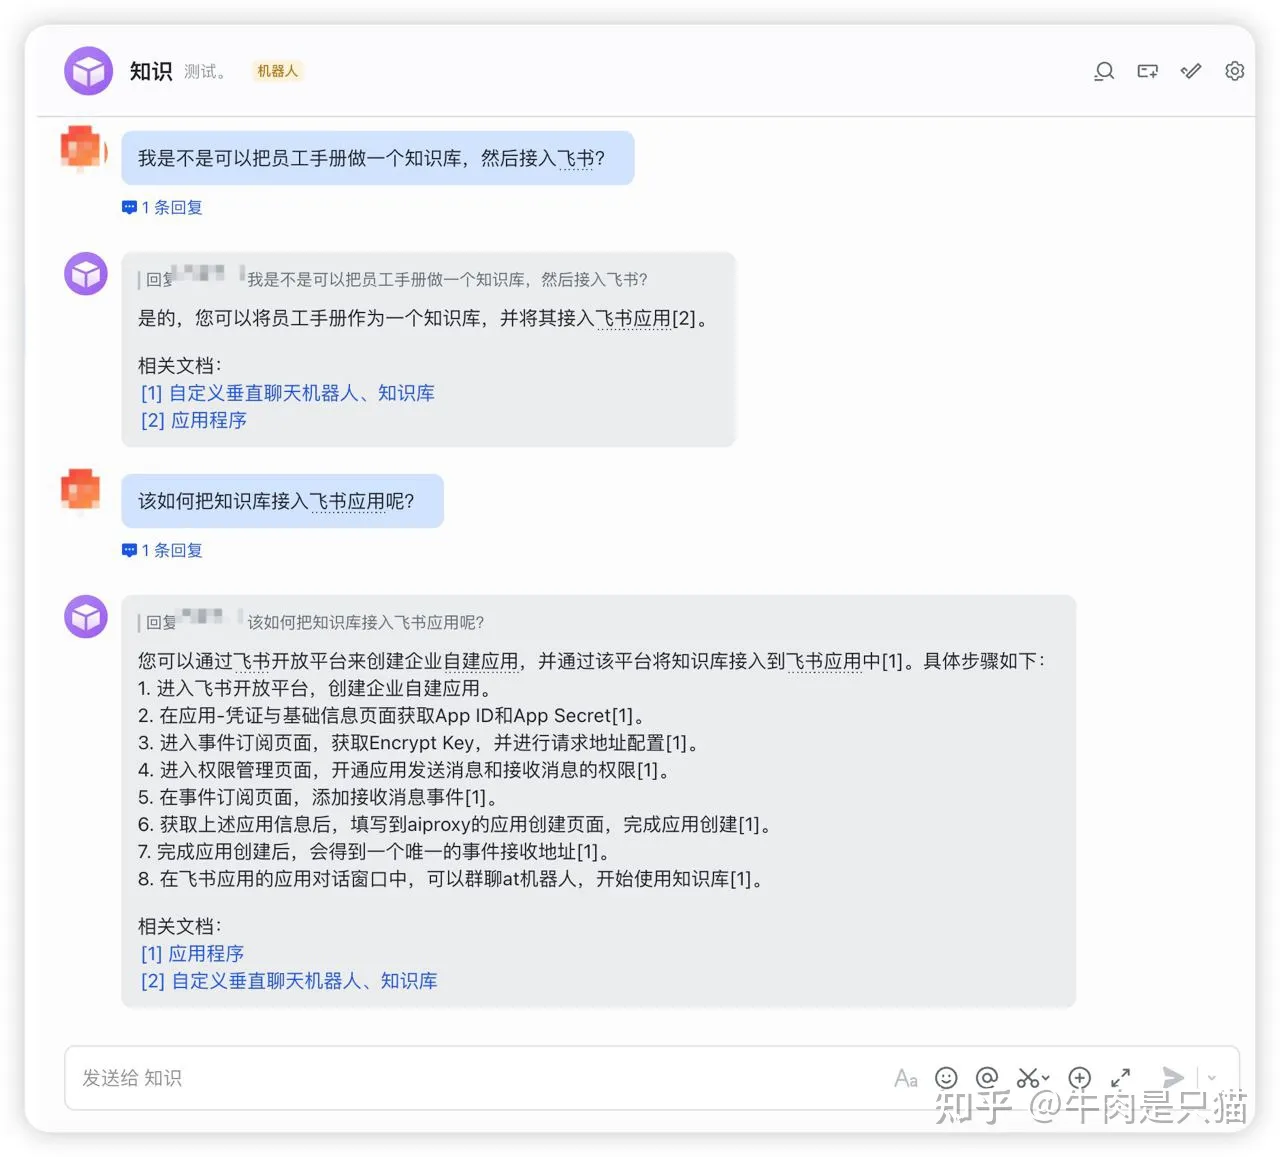Click user avatar beside 该如何把知识库接入飞书应用呢
This screenshot has width=1280, height=1157.
pyautogui.click(x=81, y=490)
